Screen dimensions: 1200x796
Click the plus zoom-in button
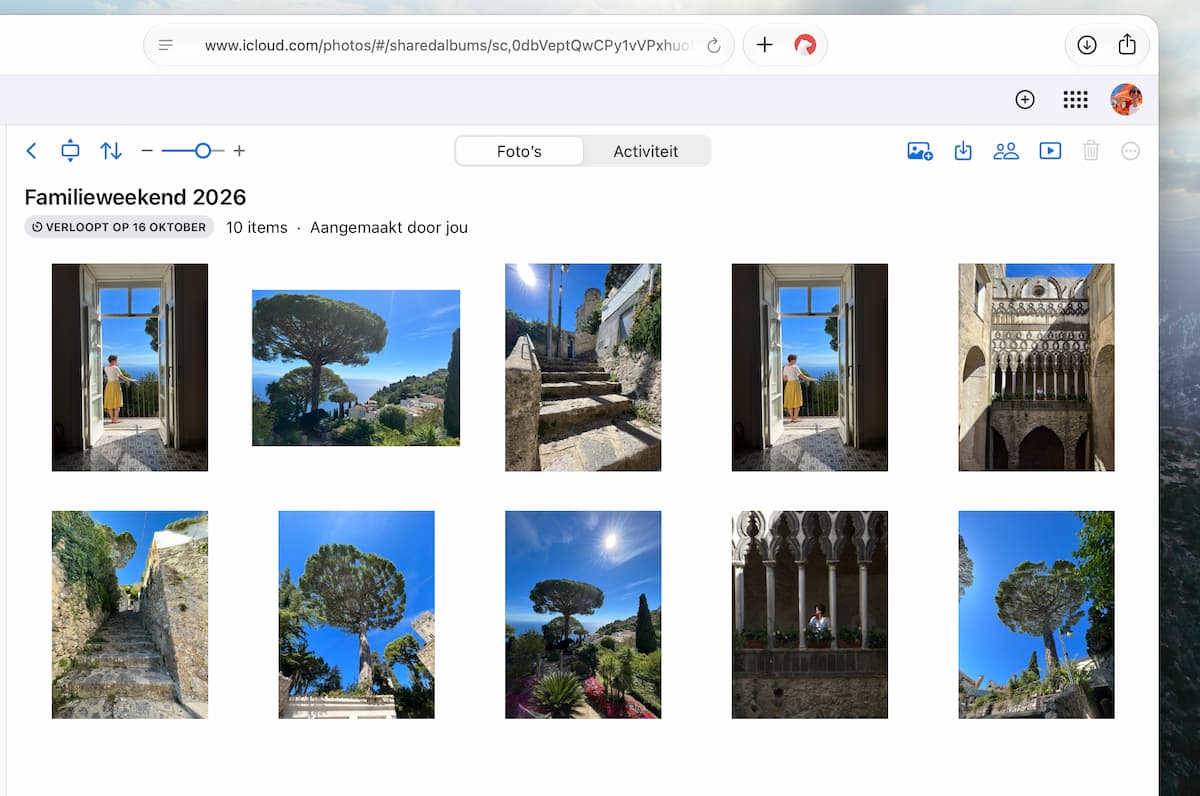[x=239, y=151]
